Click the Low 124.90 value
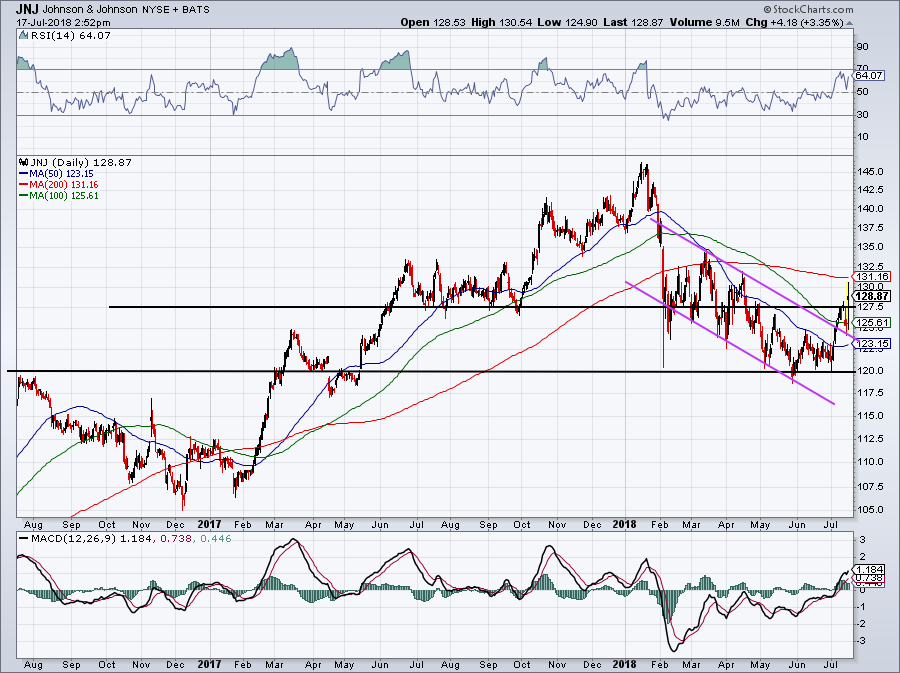 (x=568, y=23)
